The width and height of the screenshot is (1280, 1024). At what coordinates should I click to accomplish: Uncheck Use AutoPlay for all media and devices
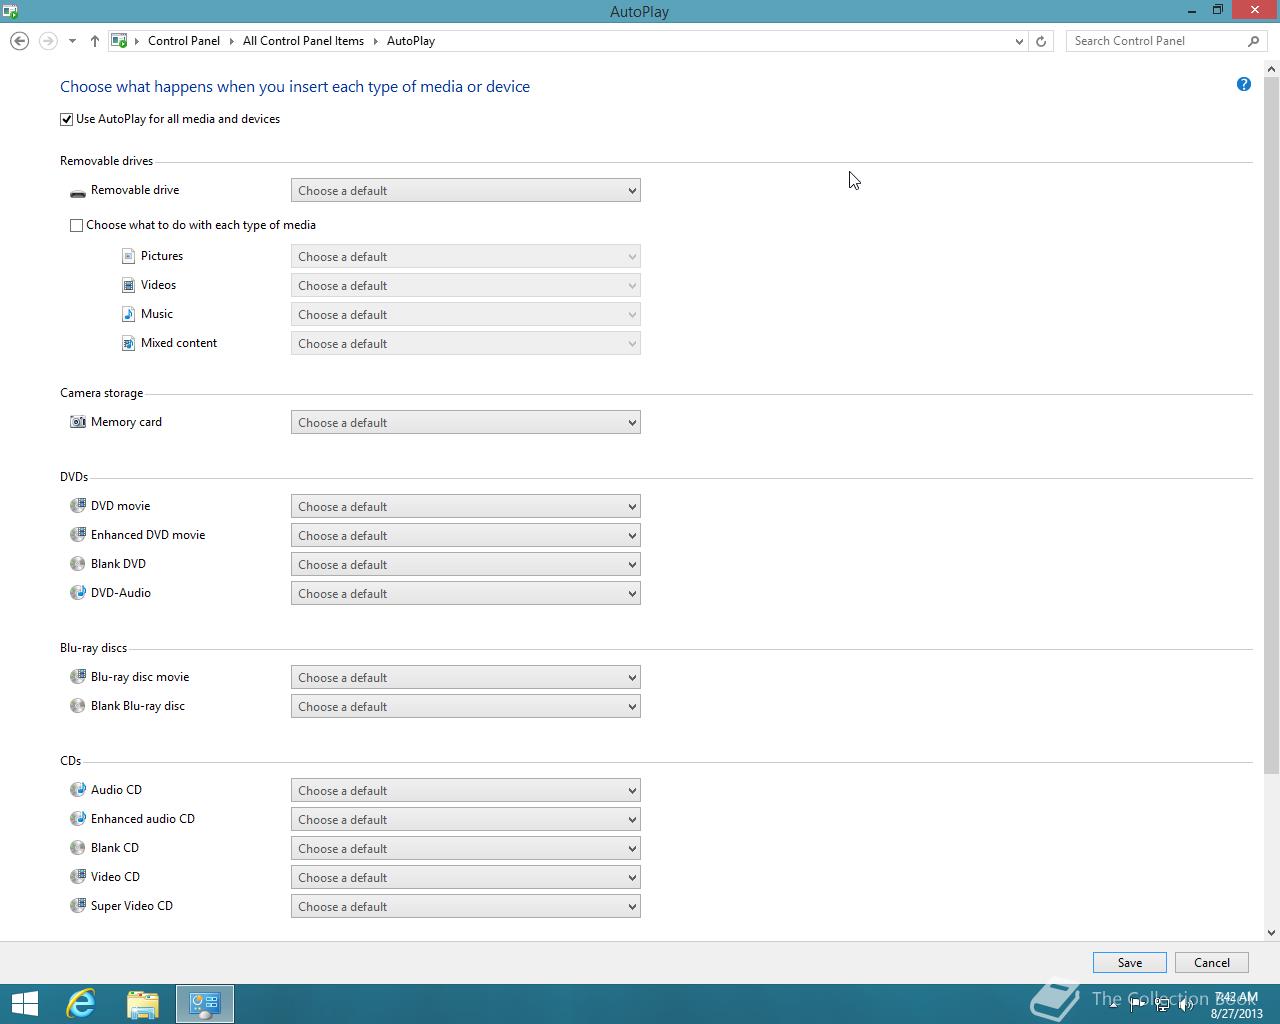click(67, 119)
